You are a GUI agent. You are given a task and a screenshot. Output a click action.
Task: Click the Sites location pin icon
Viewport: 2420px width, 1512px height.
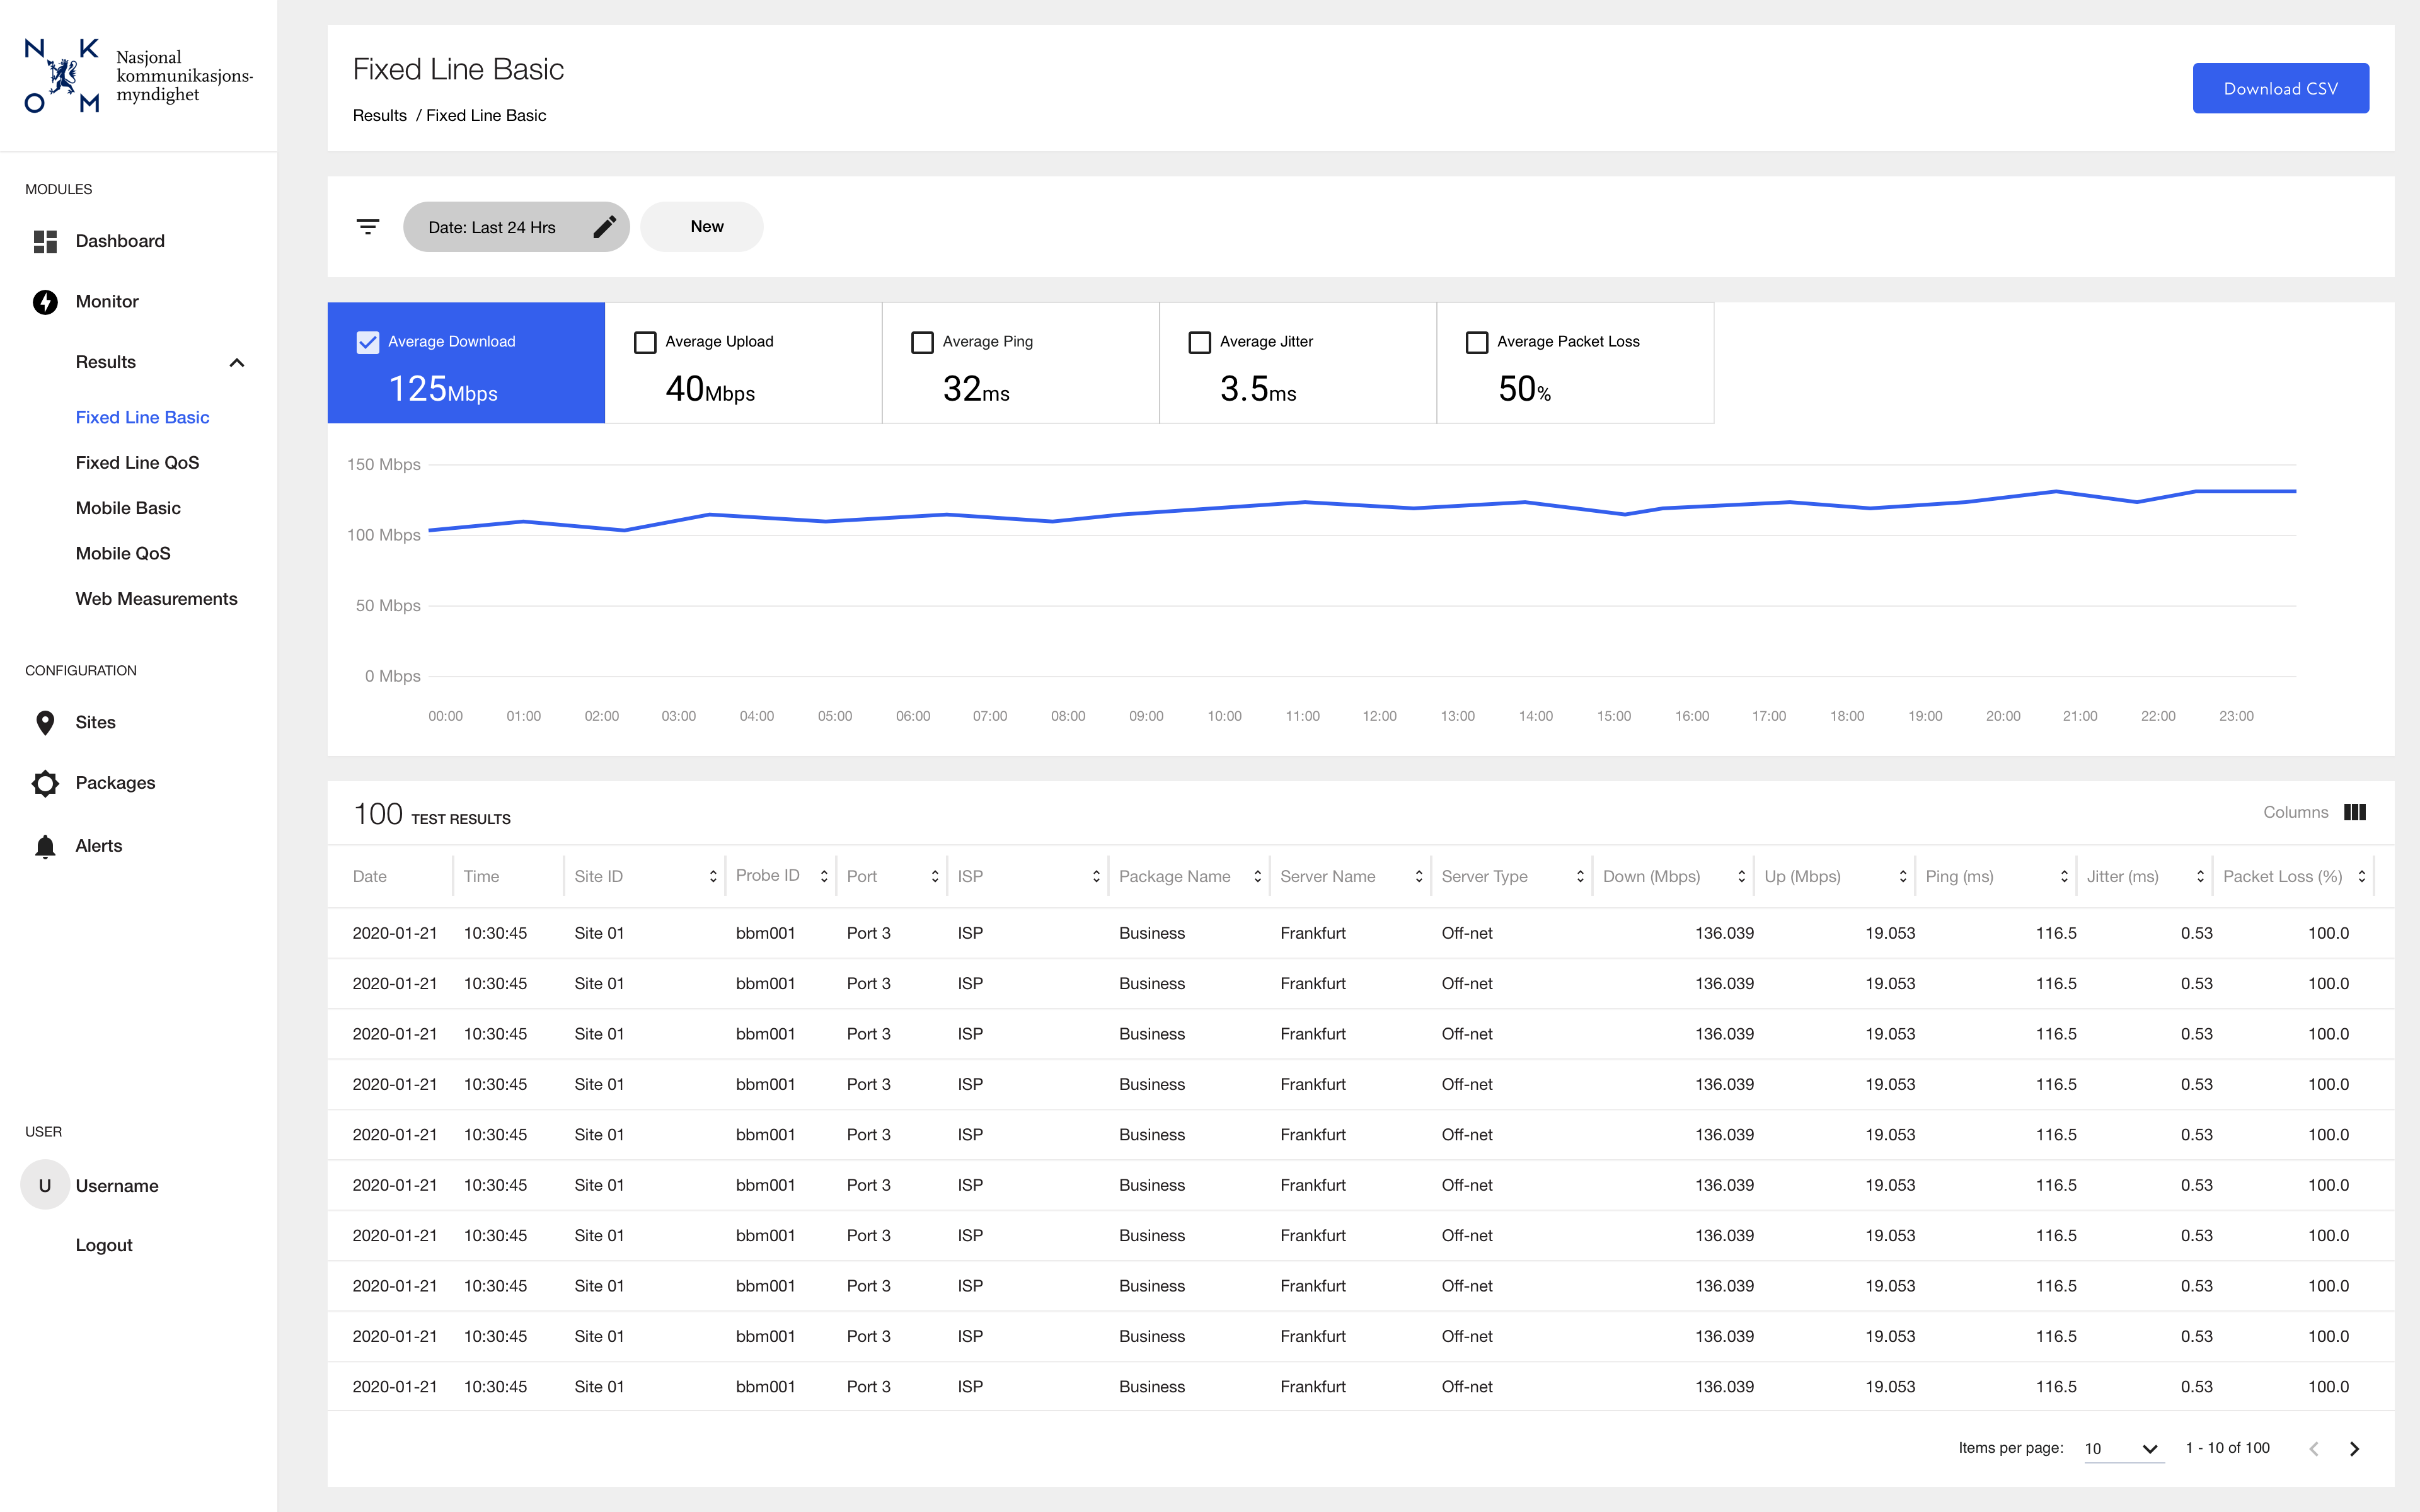click(x=45, y=722)
